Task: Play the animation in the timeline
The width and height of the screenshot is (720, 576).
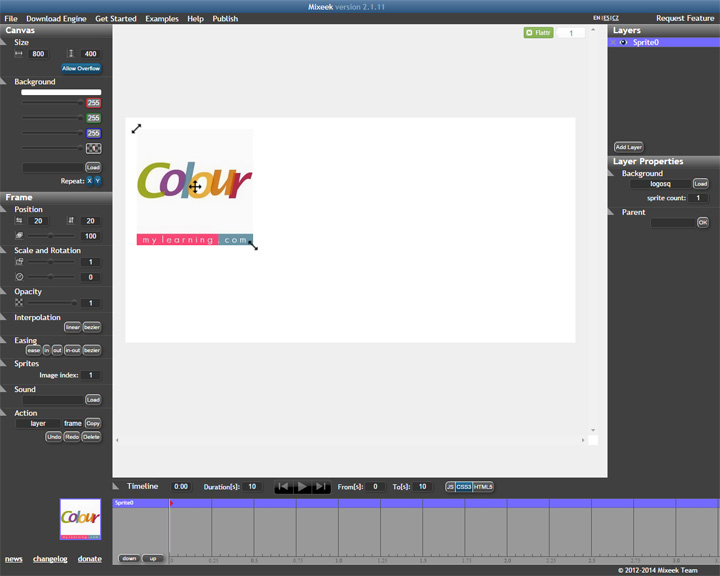Action: (302, 486)
